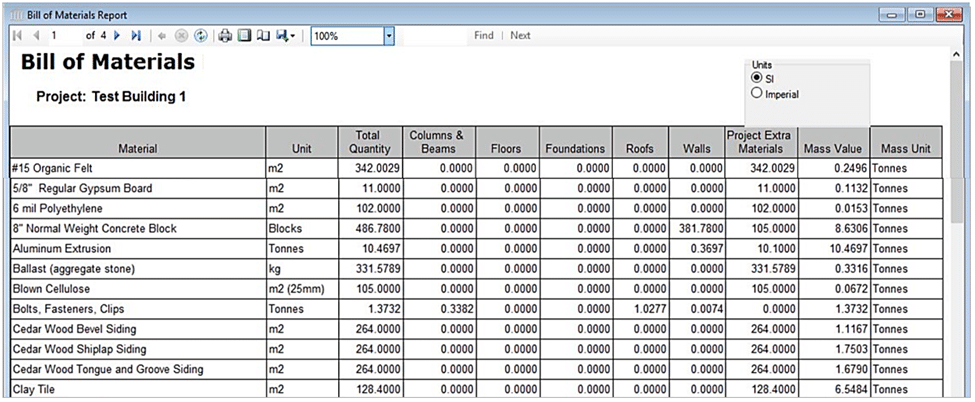Select the Cedar Wood Bevel Siding cell
Screen dimensions: 975x402
138,329
